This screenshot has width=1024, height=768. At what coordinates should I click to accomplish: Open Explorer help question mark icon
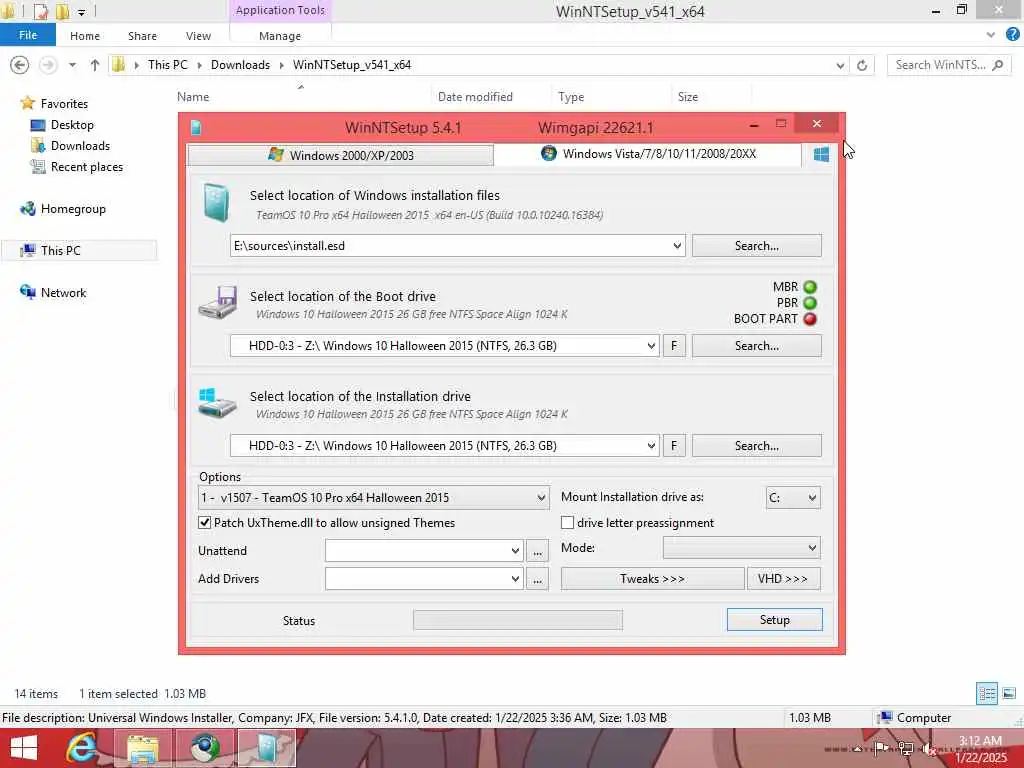coord(1013,35)
